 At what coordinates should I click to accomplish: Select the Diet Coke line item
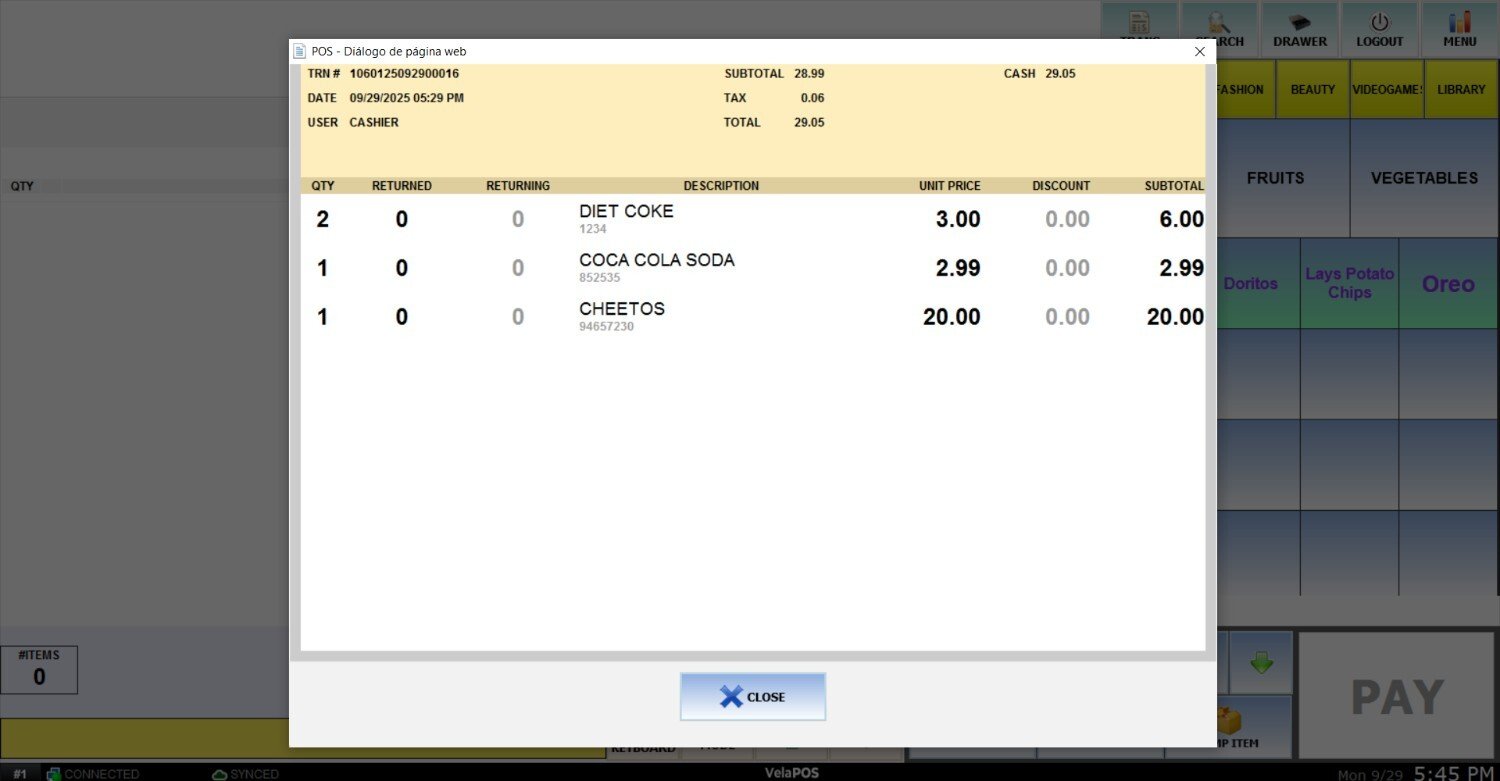(626, 218)
